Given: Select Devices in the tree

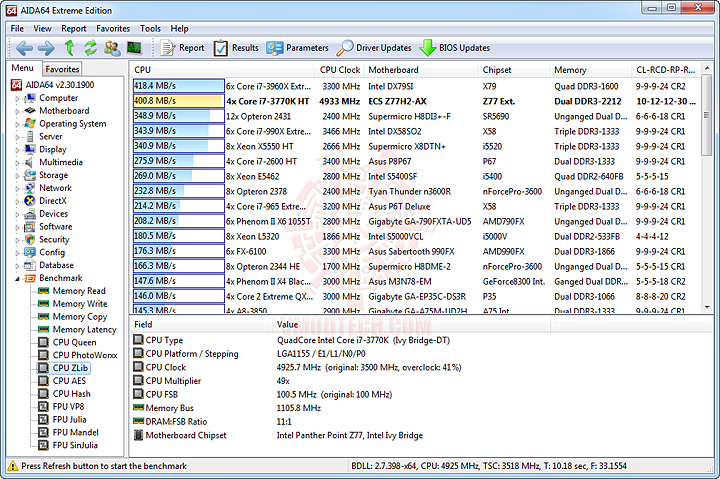Looking at the screenshot, I should pos(54,214).
